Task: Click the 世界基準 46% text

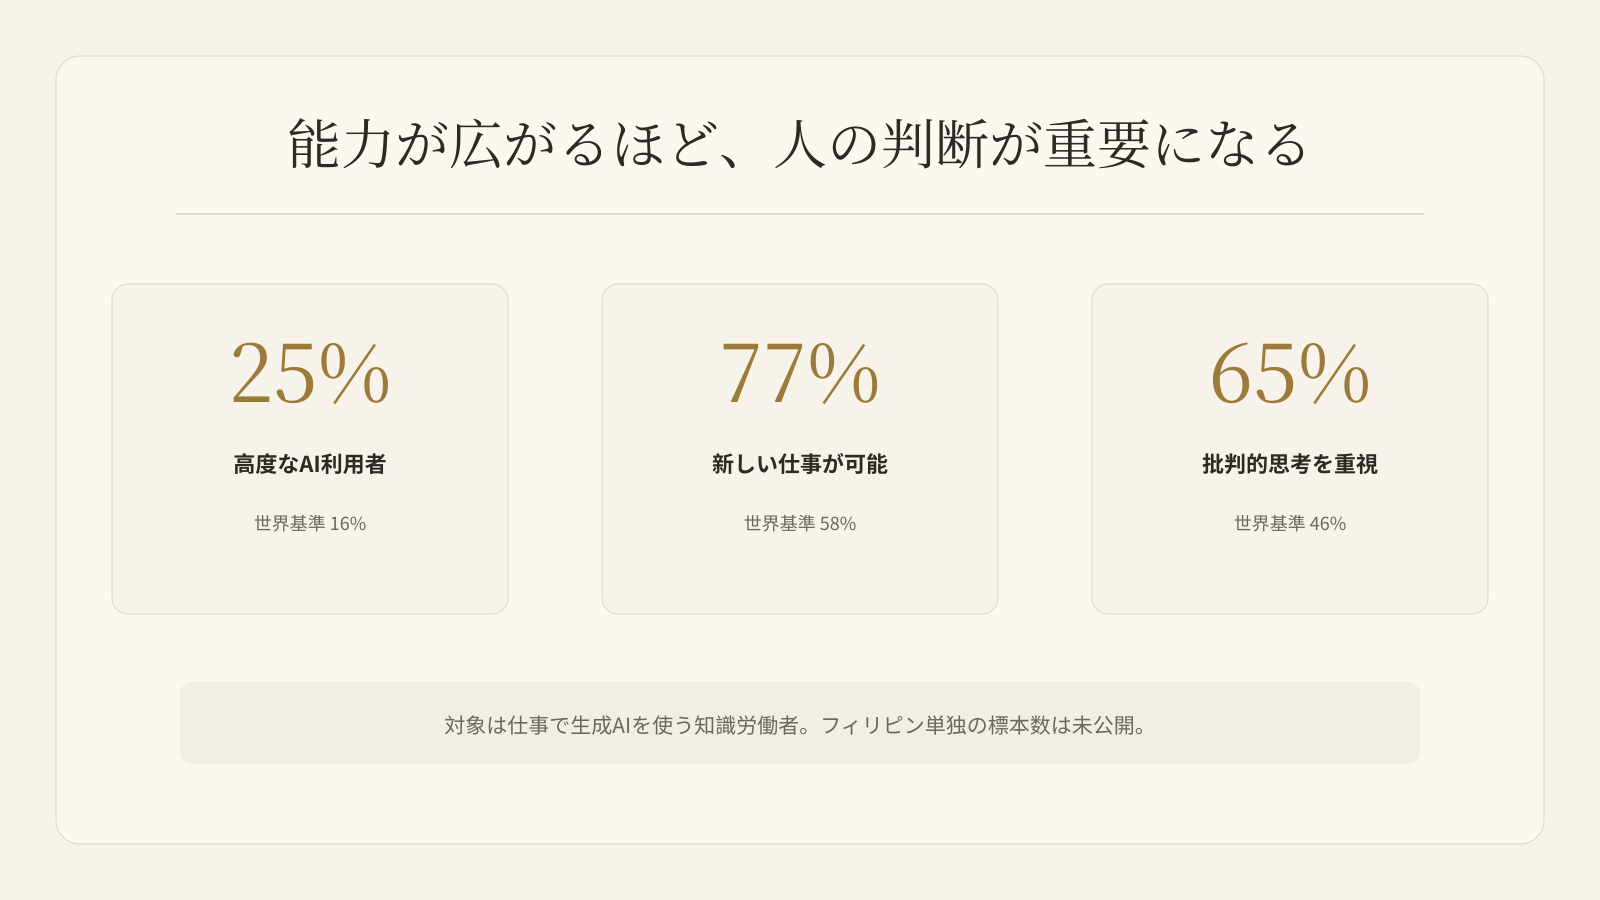Action: pyautogui.click(x=1290, y=523)
